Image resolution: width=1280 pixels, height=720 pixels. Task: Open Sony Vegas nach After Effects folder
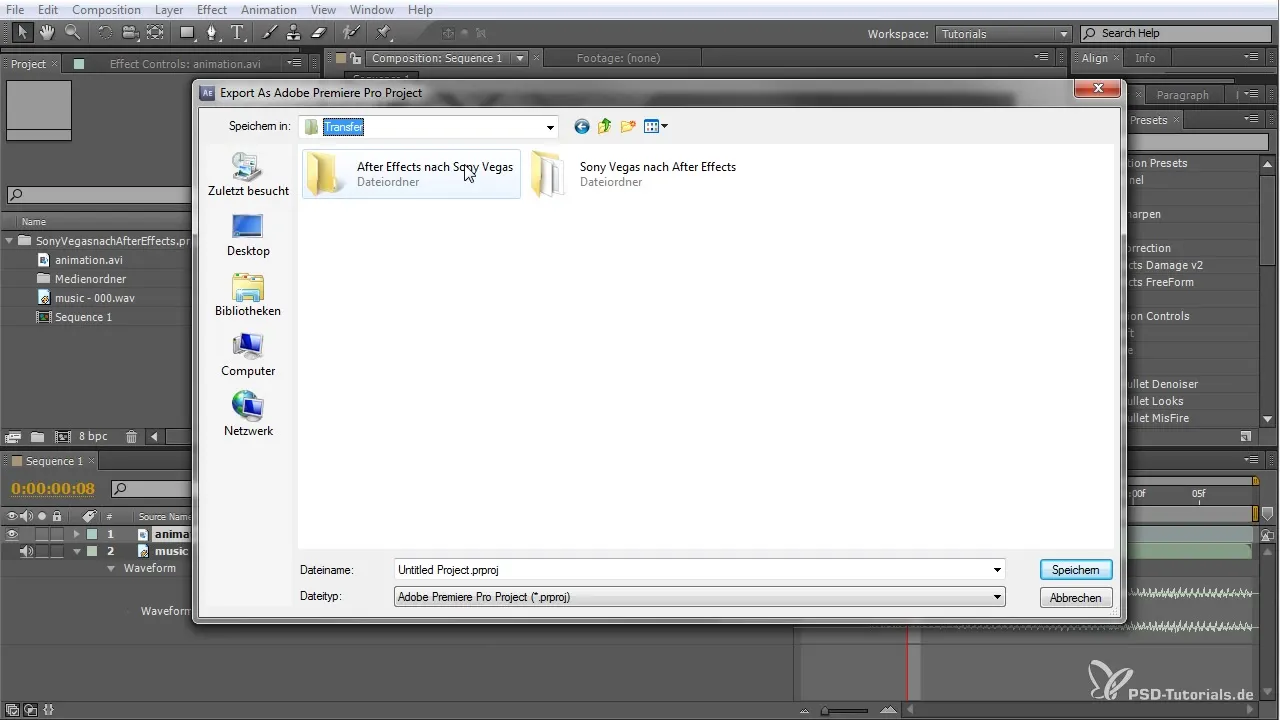click(634, 174)
